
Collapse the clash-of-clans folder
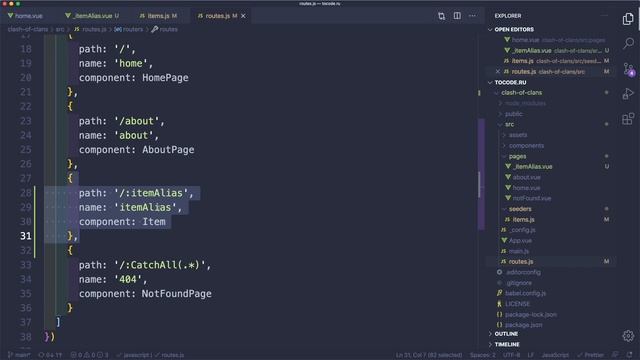point(521,93)
